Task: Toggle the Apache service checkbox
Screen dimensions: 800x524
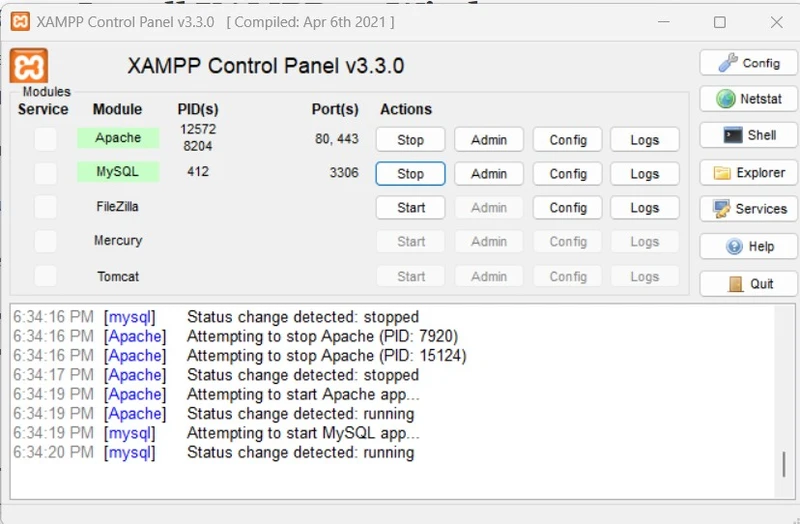Action: click(x=45, y=139)
